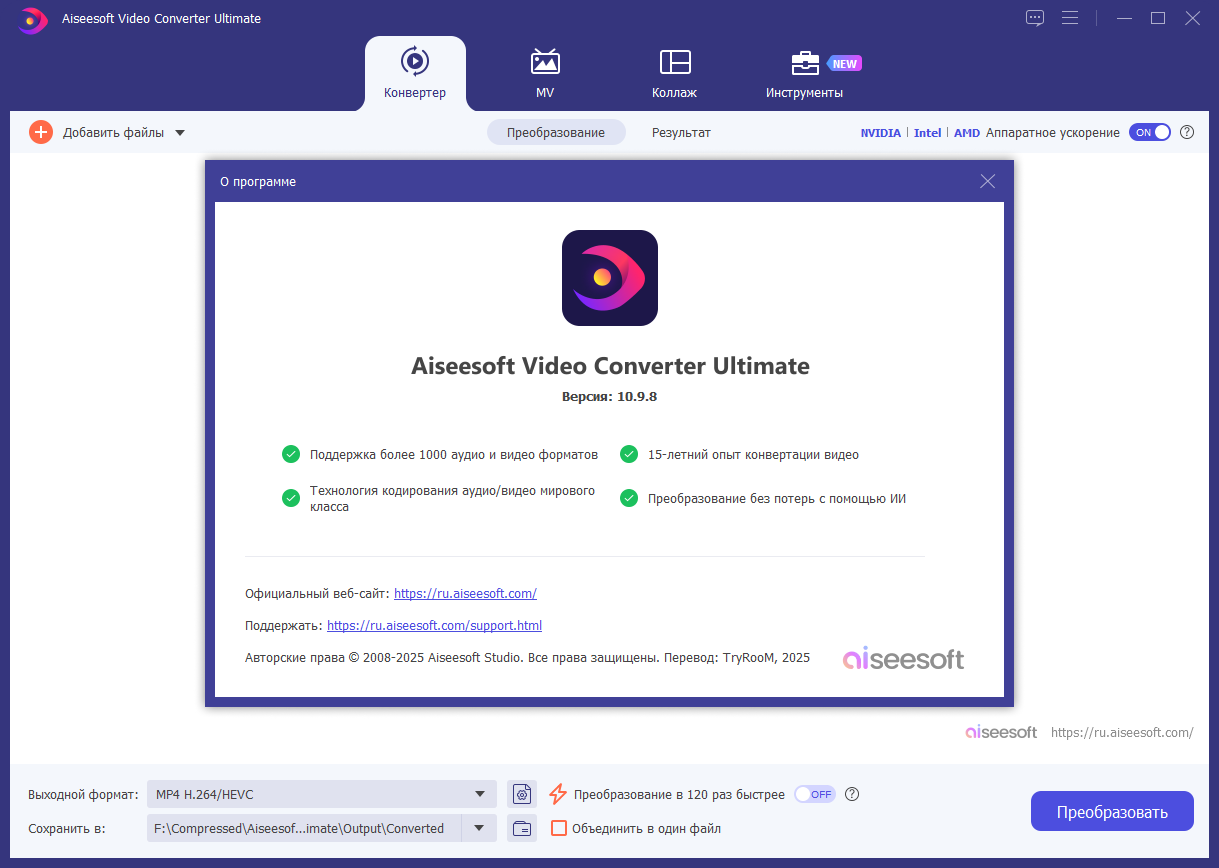Click the orange plus add files icon

point(41,132)
